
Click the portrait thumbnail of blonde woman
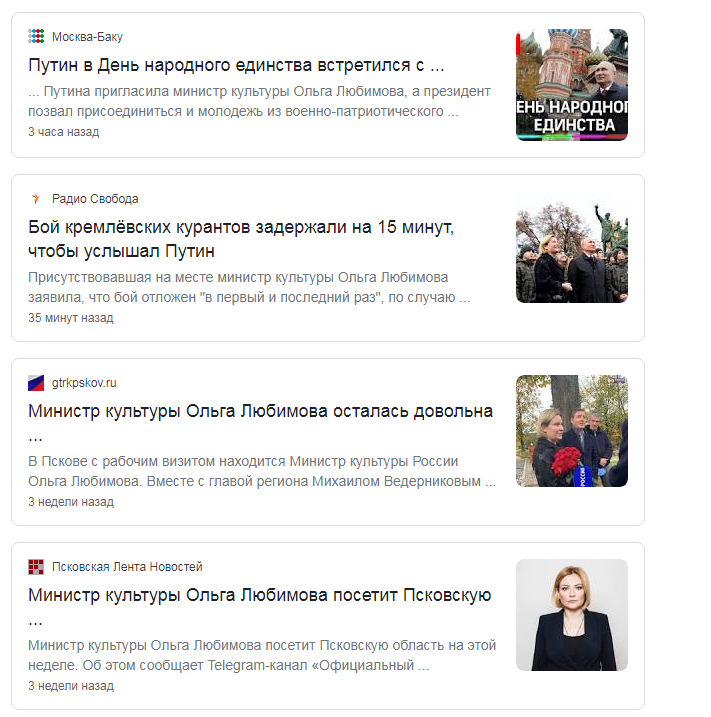click(572, 615)
